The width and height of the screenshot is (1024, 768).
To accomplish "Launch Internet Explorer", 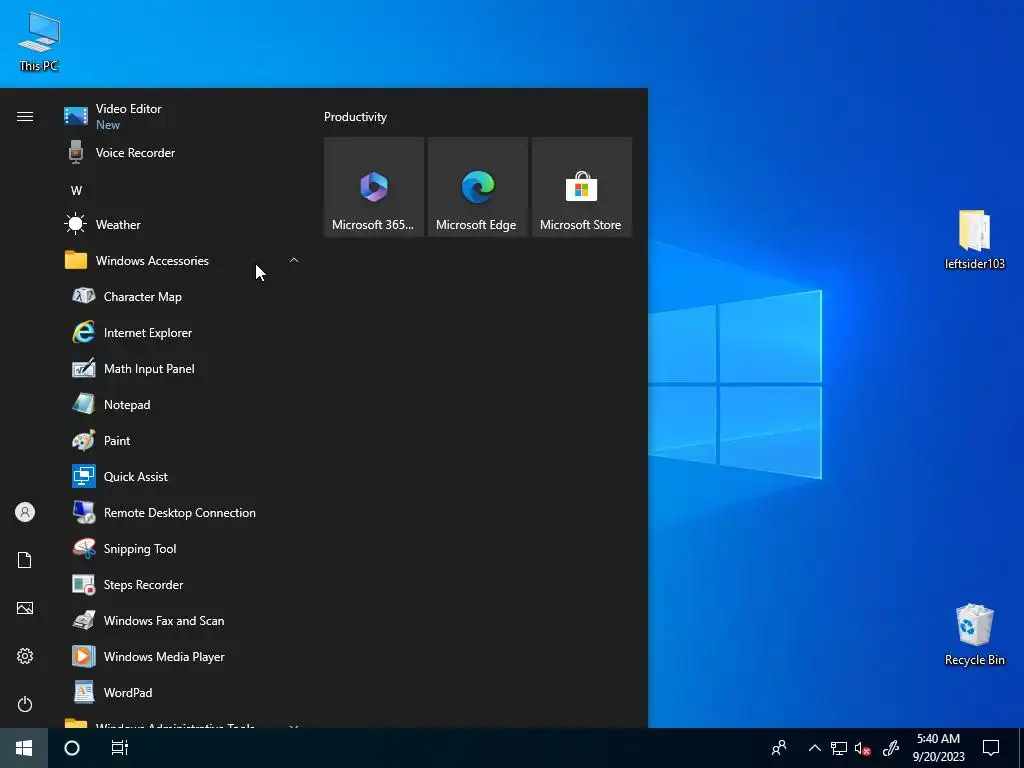I will (183, 332).
